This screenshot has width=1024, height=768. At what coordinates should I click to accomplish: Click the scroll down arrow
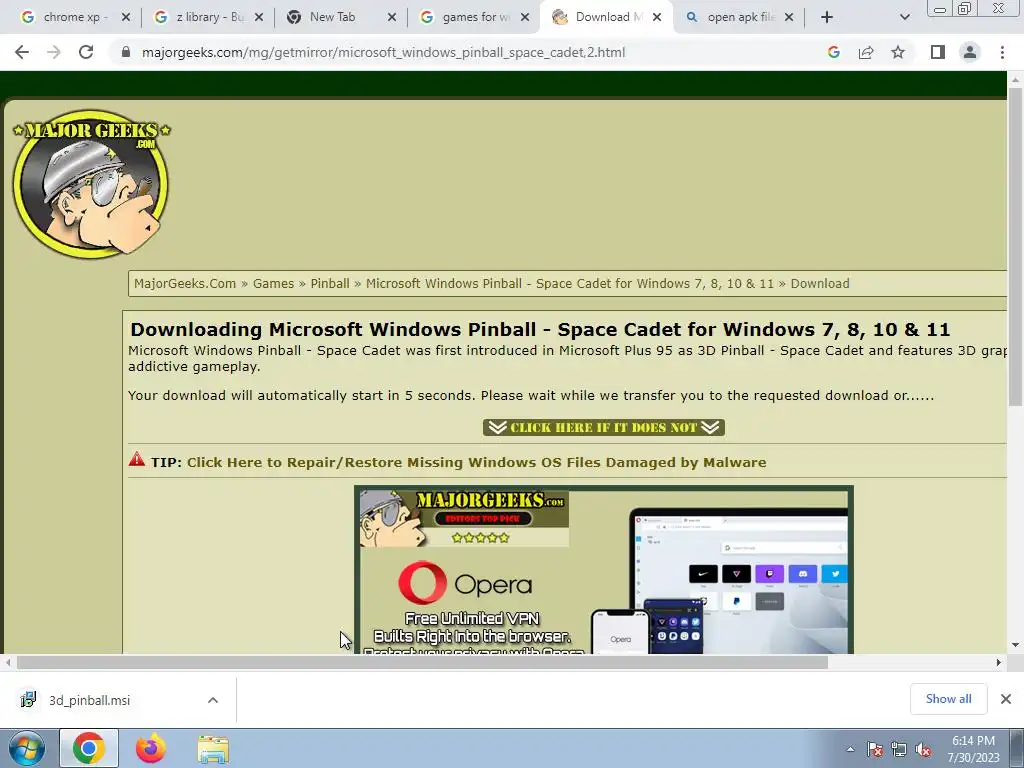[1016, 645]
